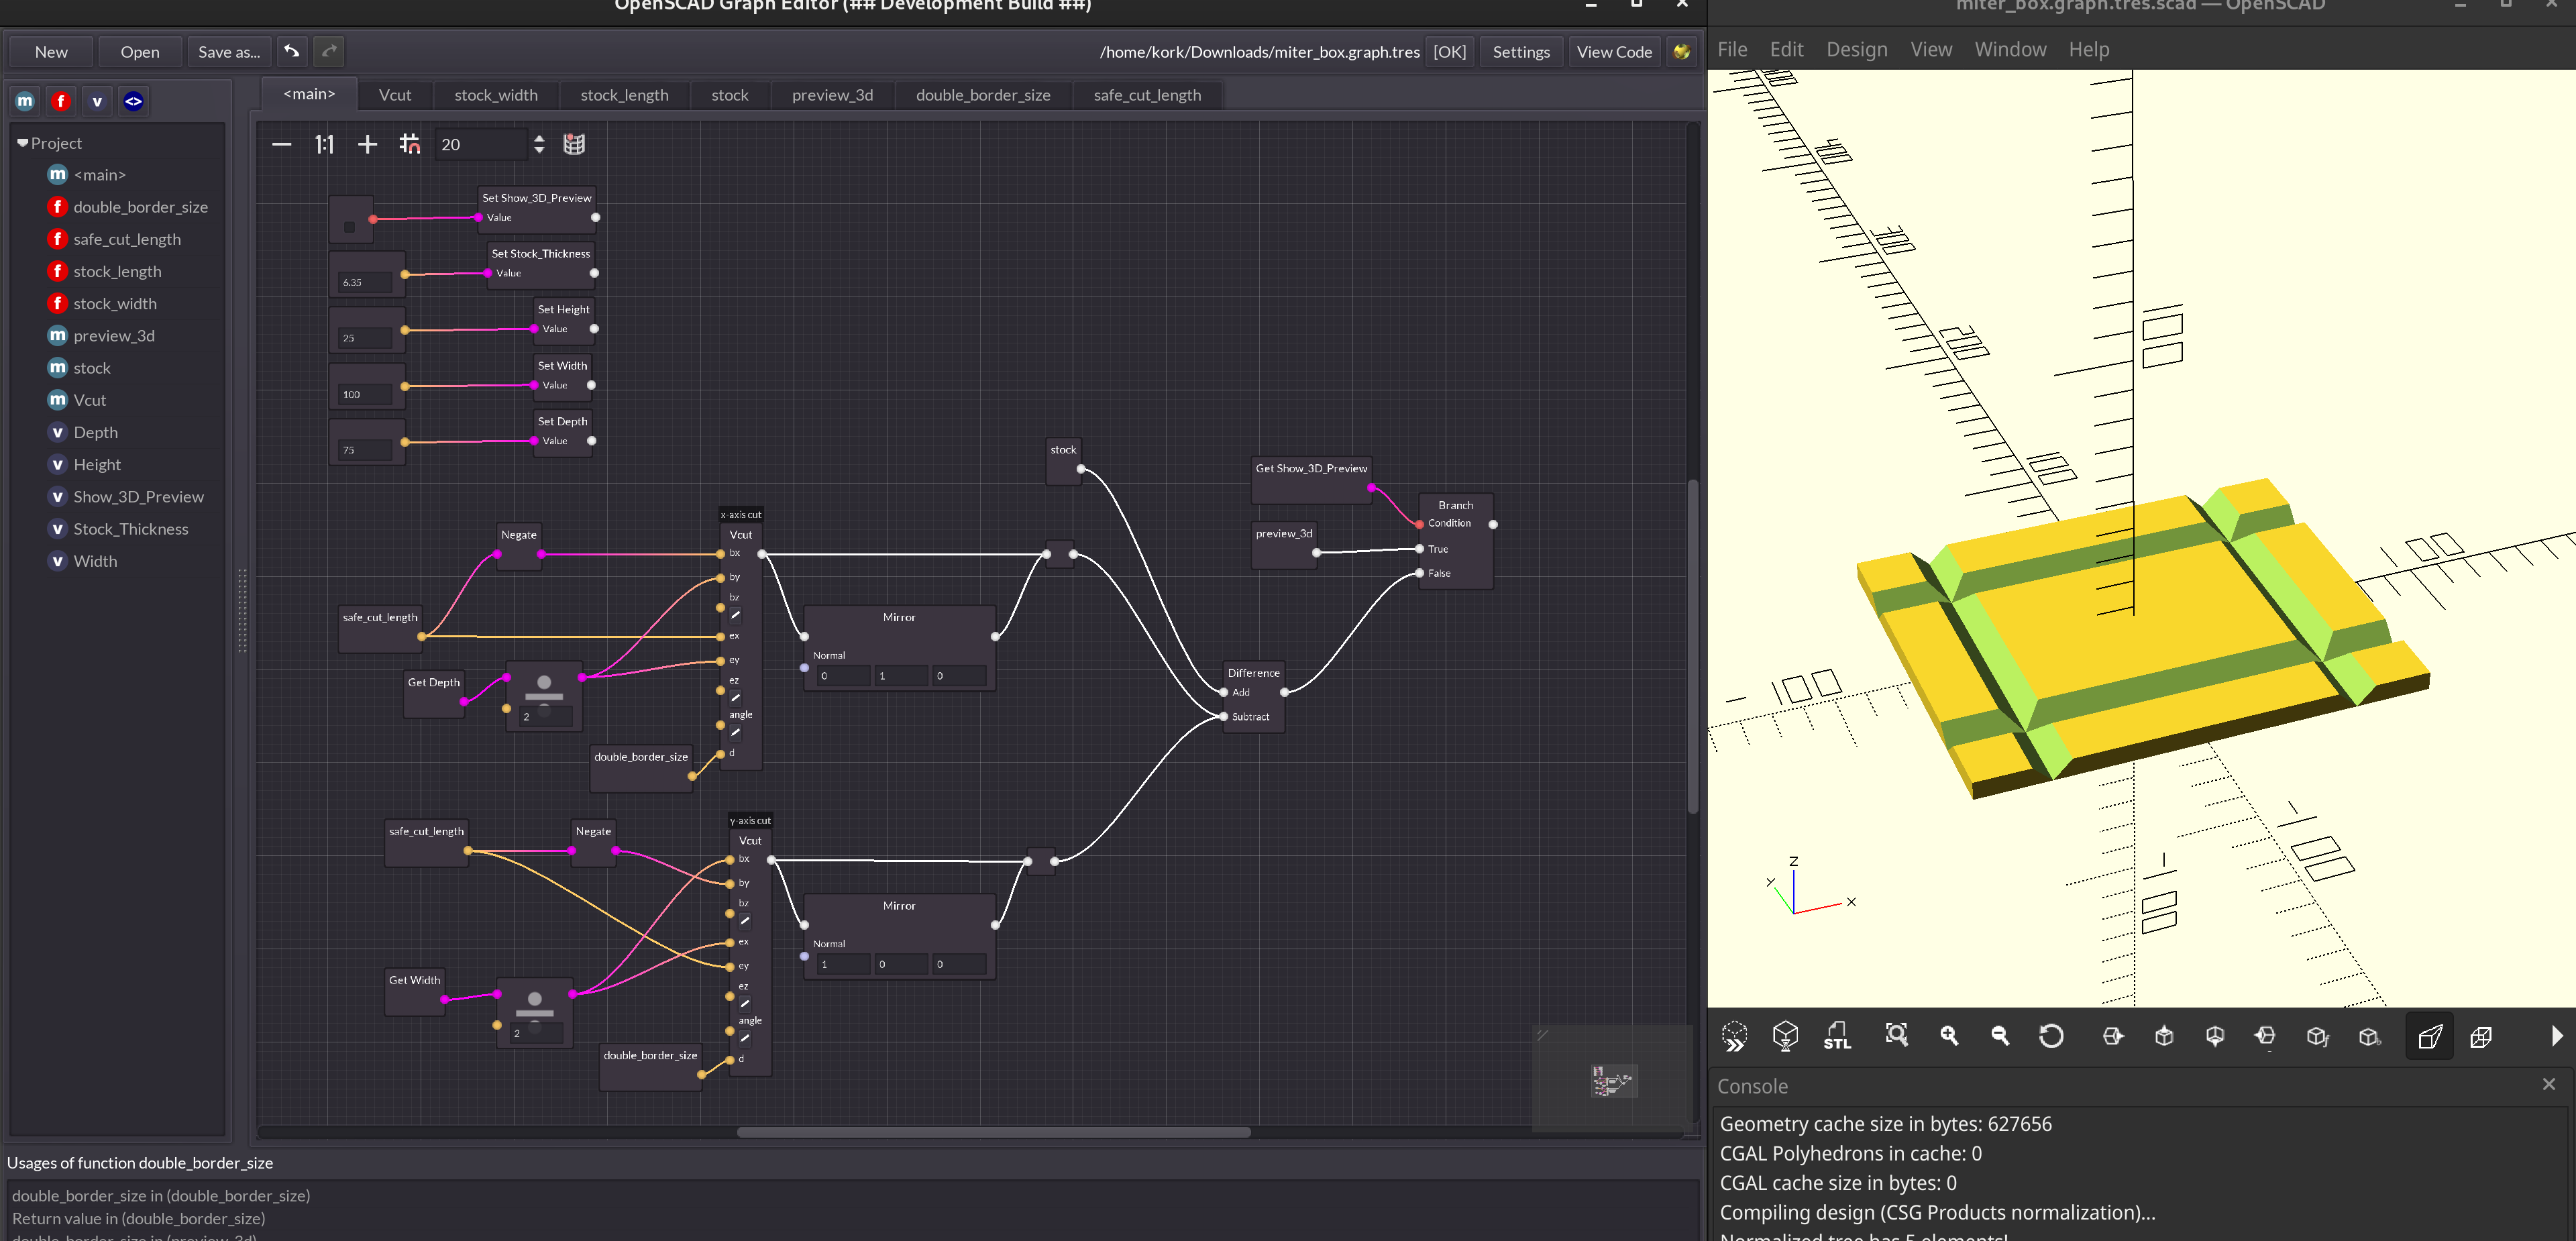Zoom in the graph with plus icon
Image resolution: width=2576 pixels, height=1241 pixels.
click(367, 145)
